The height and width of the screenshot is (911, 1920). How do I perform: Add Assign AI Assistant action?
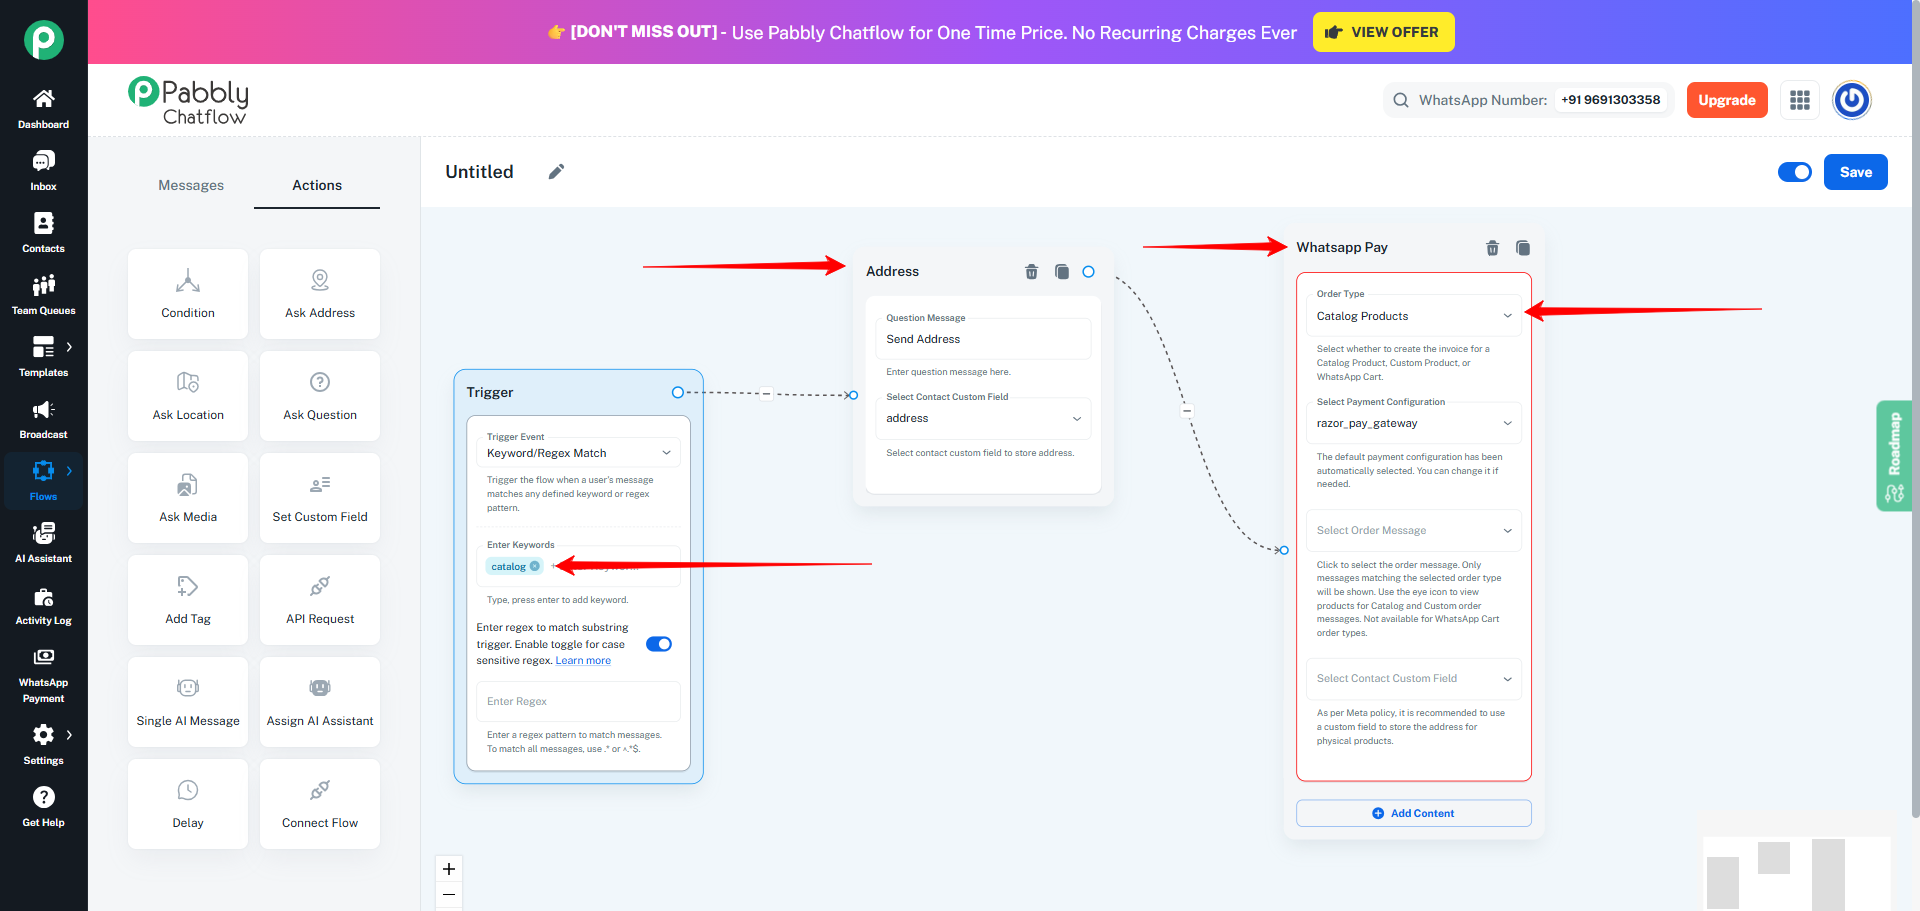320,702
